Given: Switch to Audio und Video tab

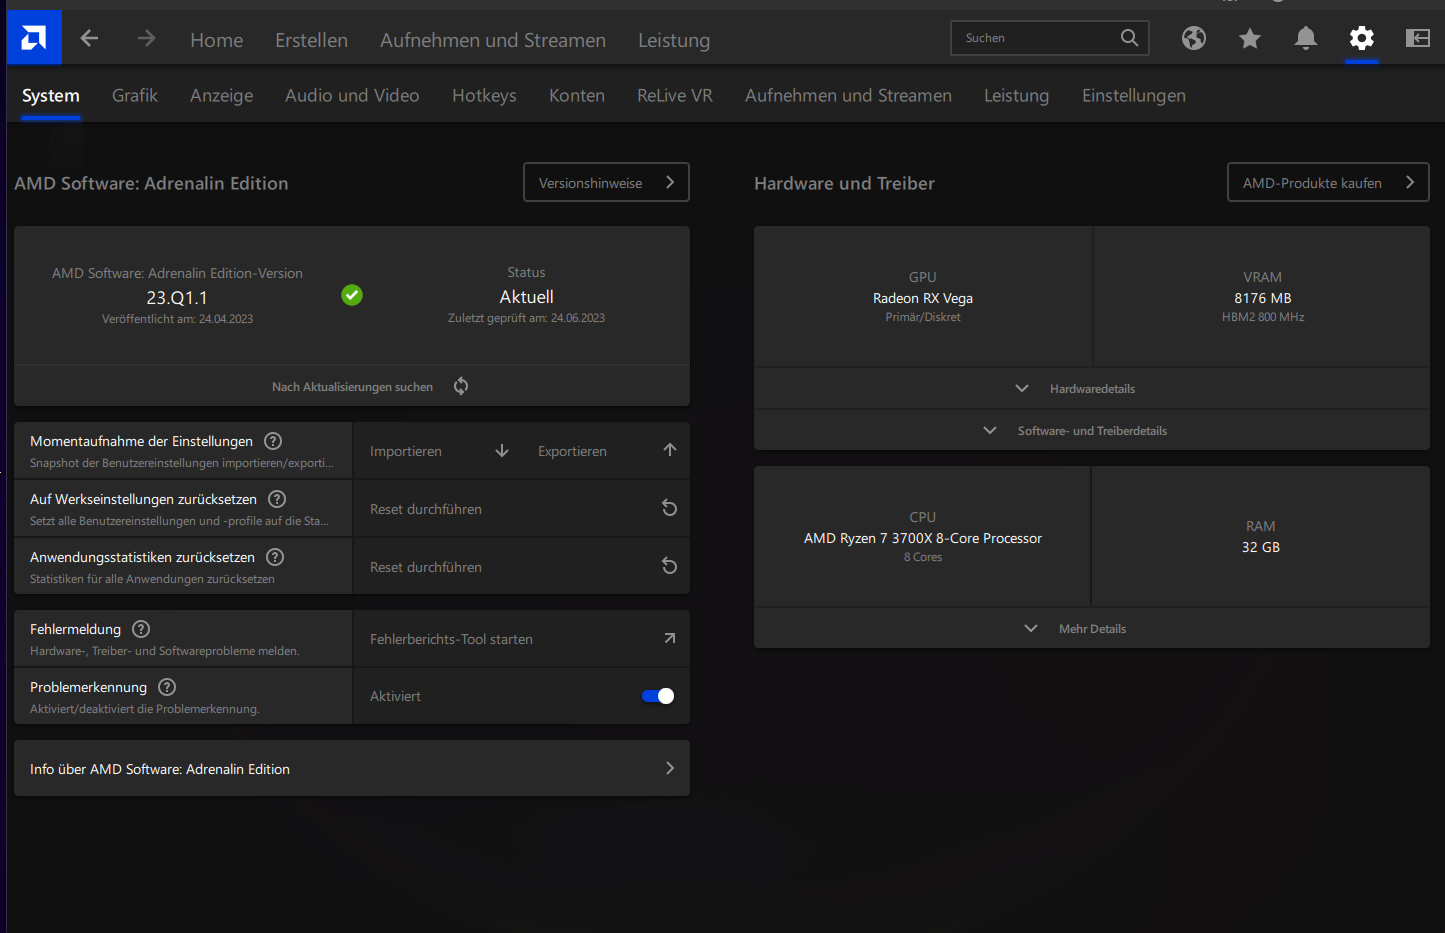Looking at the screenshot, I should pyautogui.click(x=352, y=95).
